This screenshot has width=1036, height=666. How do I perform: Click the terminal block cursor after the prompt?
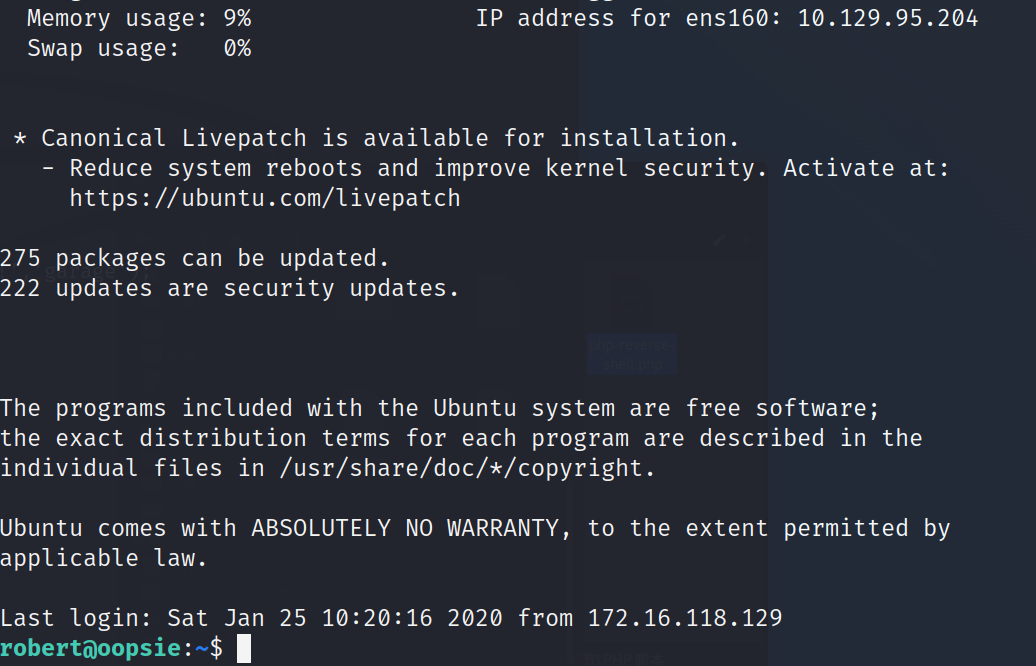(244, 648)
